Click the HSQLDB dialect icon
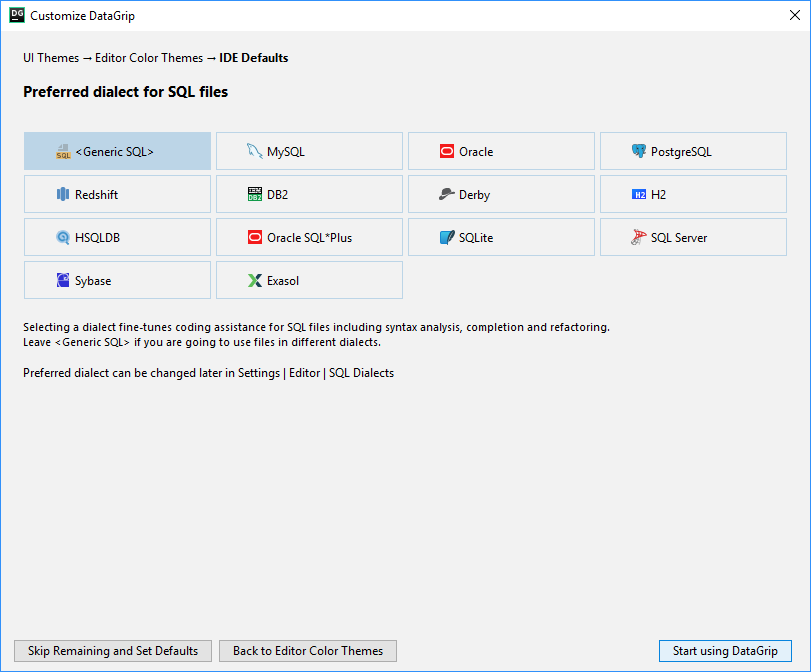Image resolution: width=811 pixels, height=672 pixels. pyautogui.click(x=63, y=238)
